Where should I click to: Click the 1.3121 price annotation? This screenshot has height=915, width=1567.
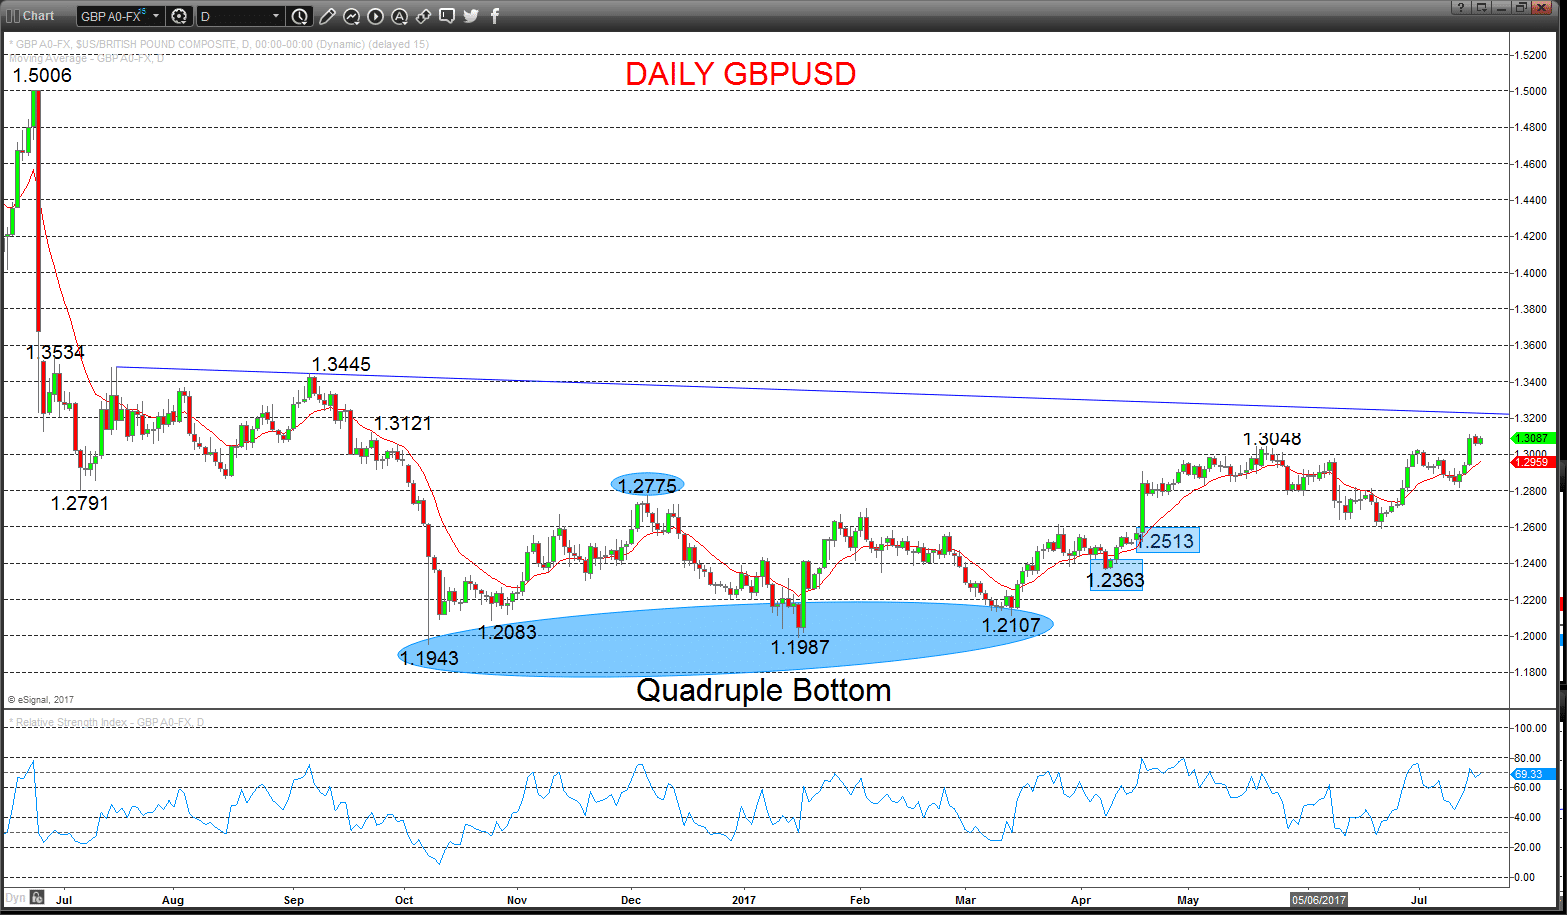coord(403,424)
